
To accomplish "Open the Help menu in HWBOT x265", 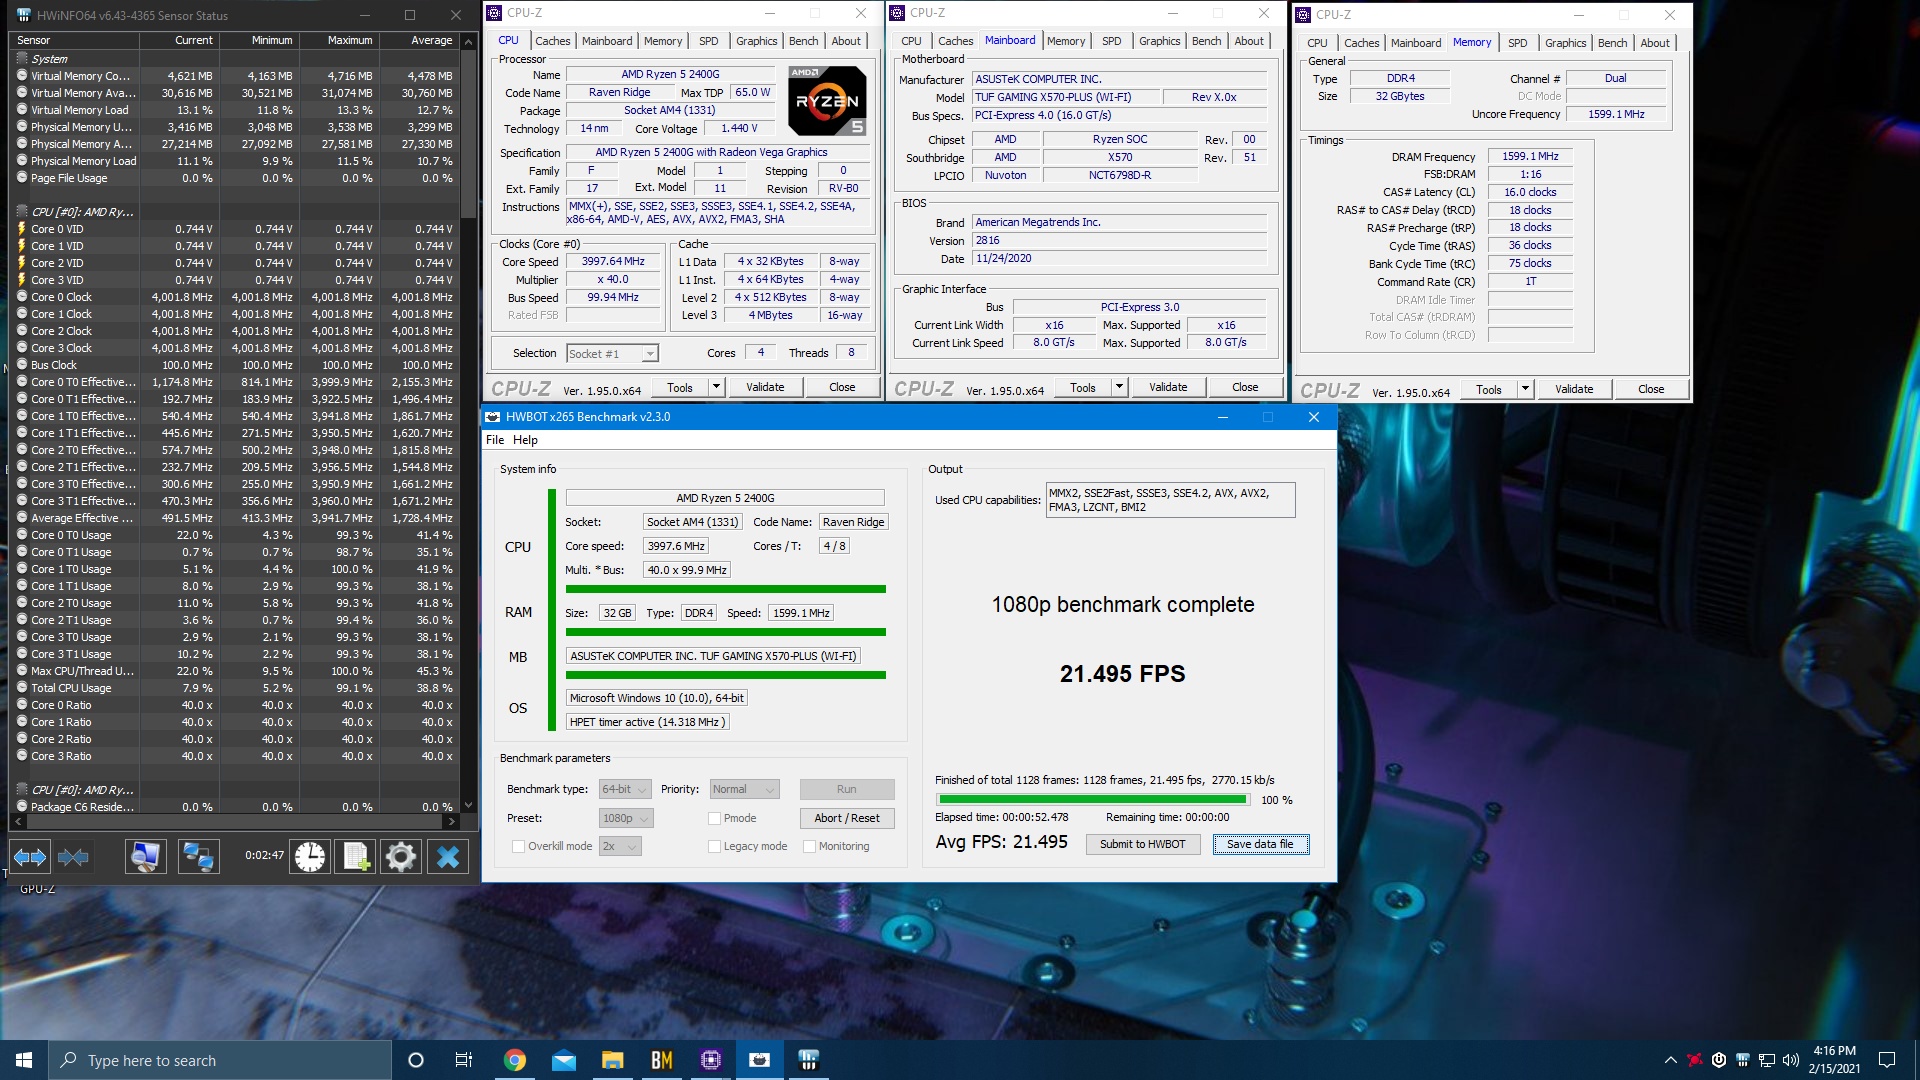I will pyautogui.click(x=525, y=440).
